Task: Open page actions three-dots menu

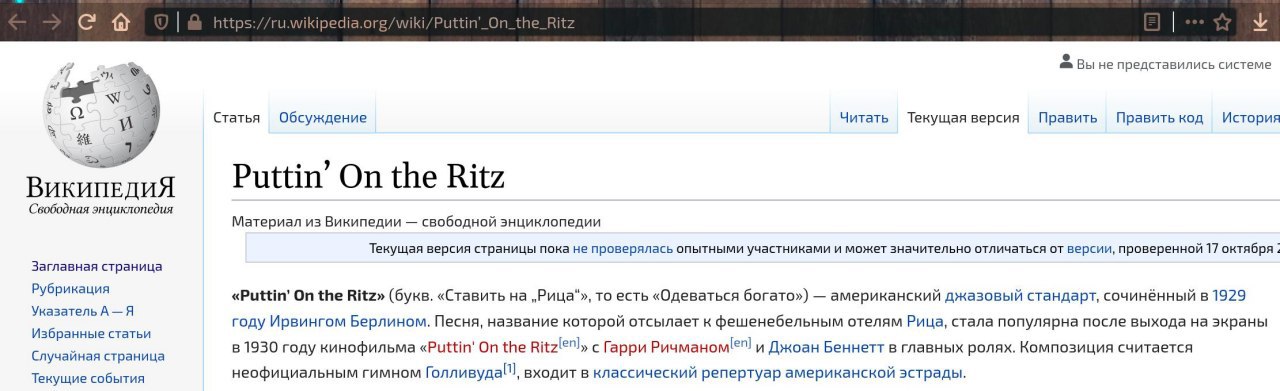Action: pos(1194,21)
